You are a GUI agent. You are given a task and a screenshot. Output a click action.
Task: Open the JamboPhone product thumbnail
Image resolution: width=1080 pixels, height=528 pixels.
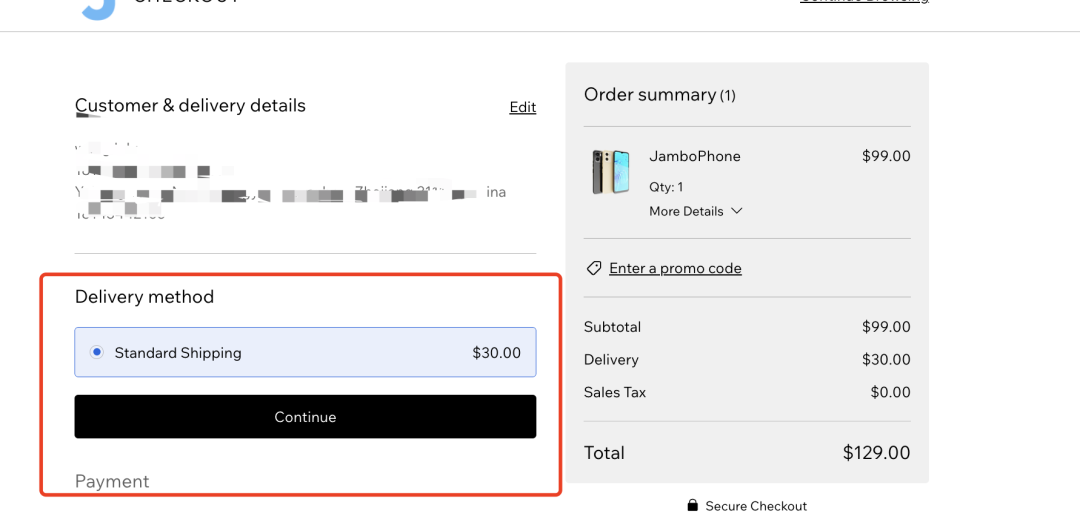pyautogui.click(x=610, y=171)
